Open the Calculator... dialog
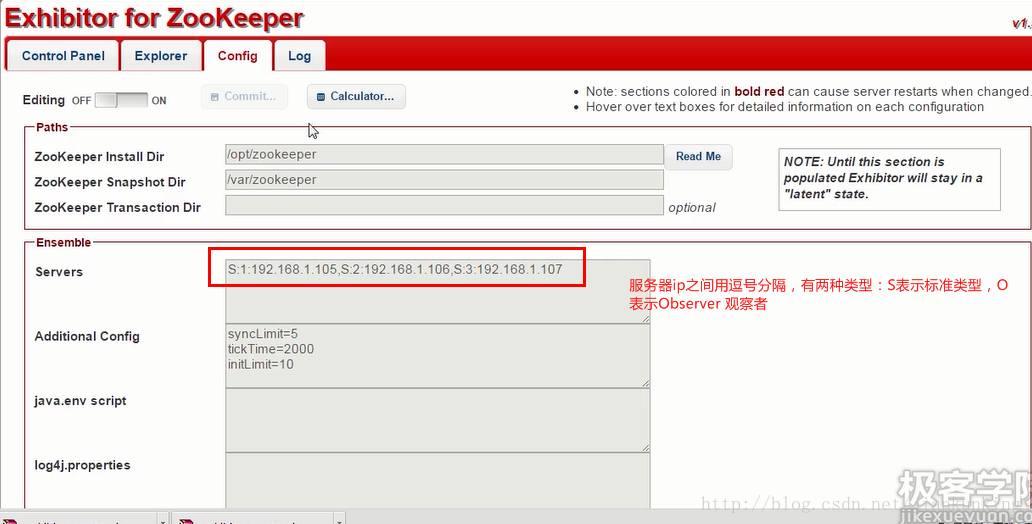The width and height of the screenshot is (1032, 524). click(x=356, y=96)
